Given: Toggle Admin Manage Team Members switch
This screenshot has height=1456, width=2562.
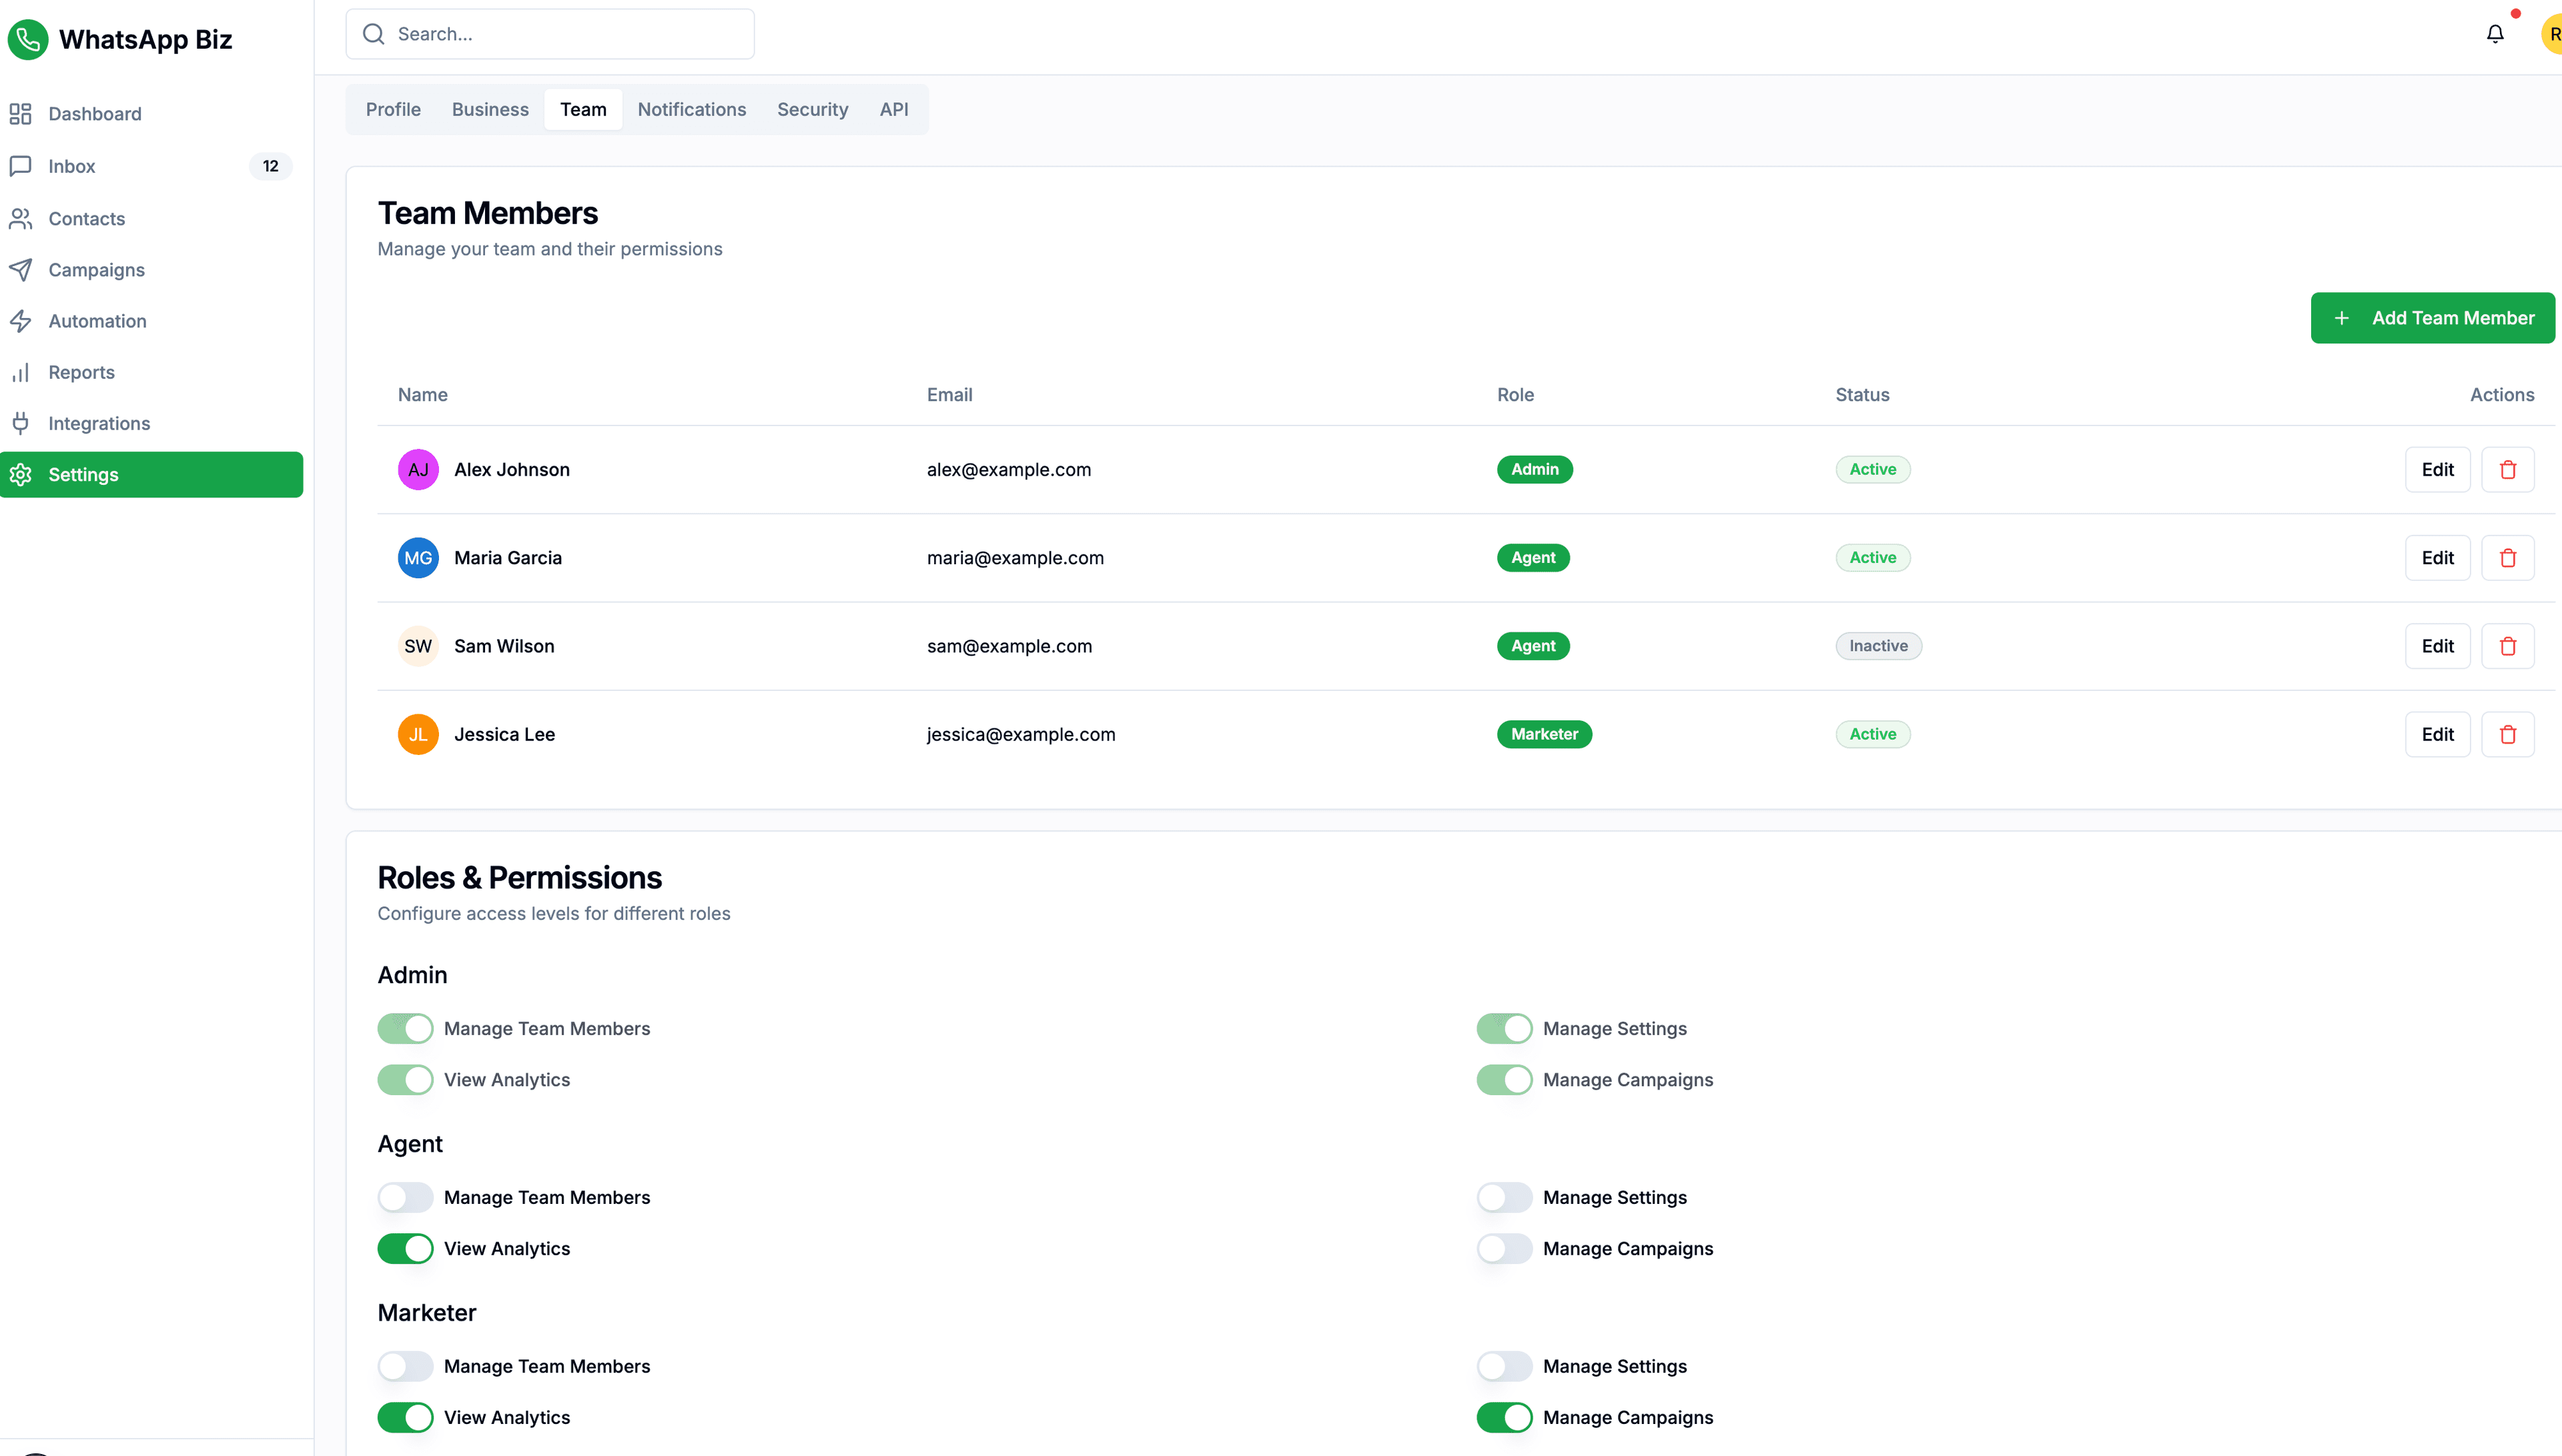Looking at the screenshot, I should click(405, 1029).
